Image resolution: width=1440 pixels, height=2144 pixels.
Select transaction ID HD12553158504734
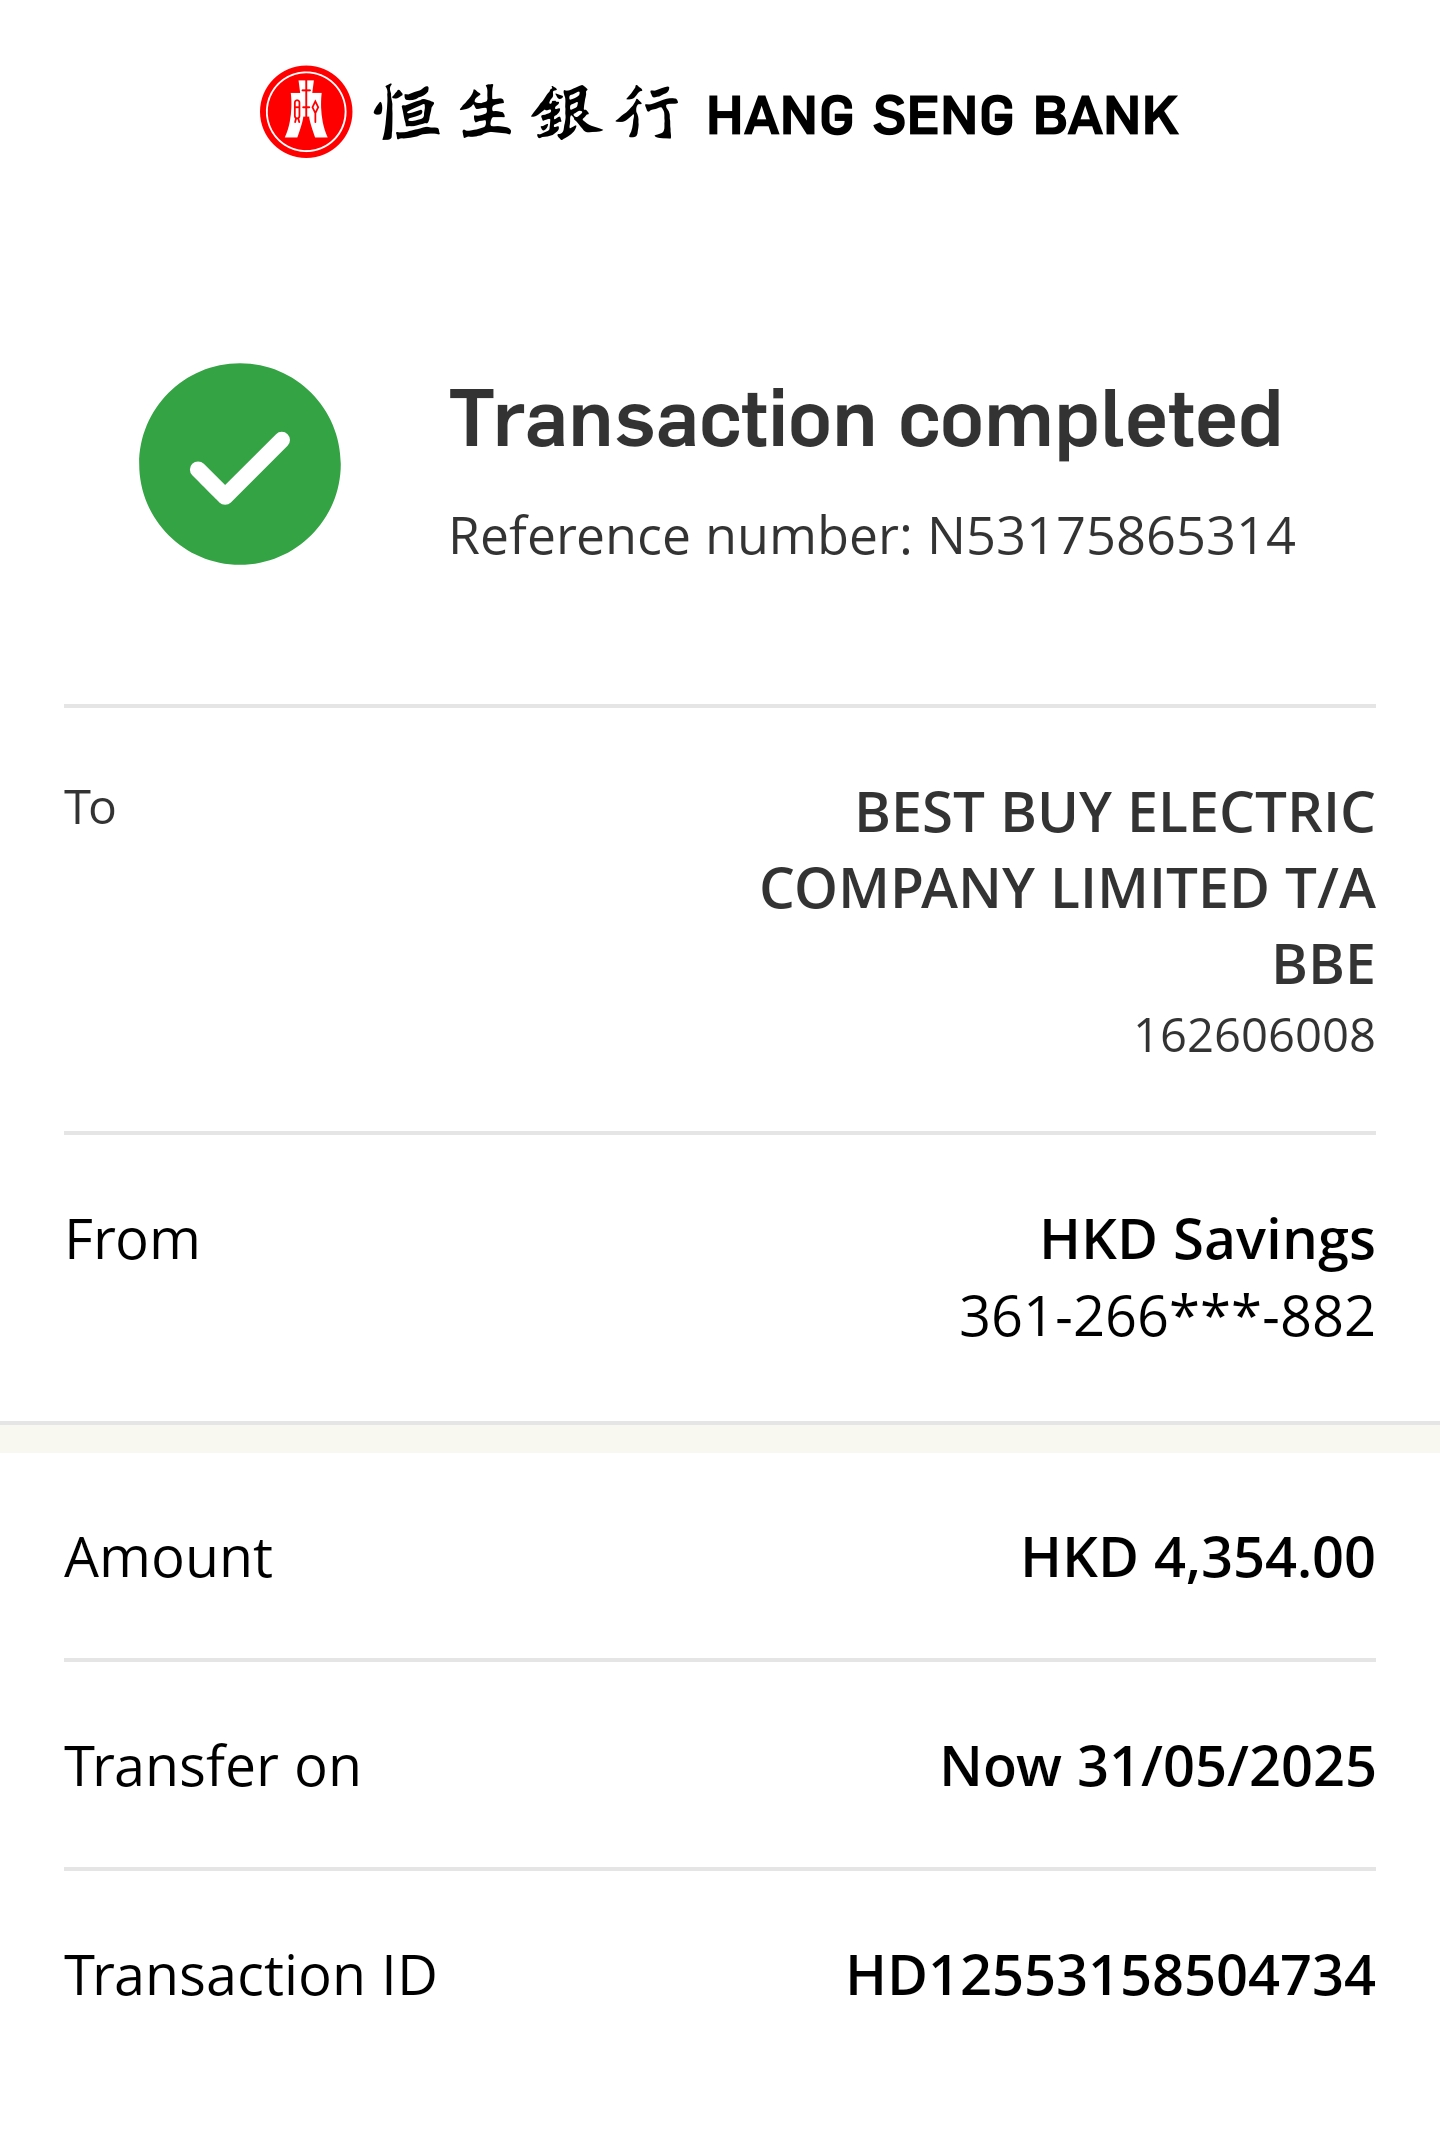[1111, 1976]
